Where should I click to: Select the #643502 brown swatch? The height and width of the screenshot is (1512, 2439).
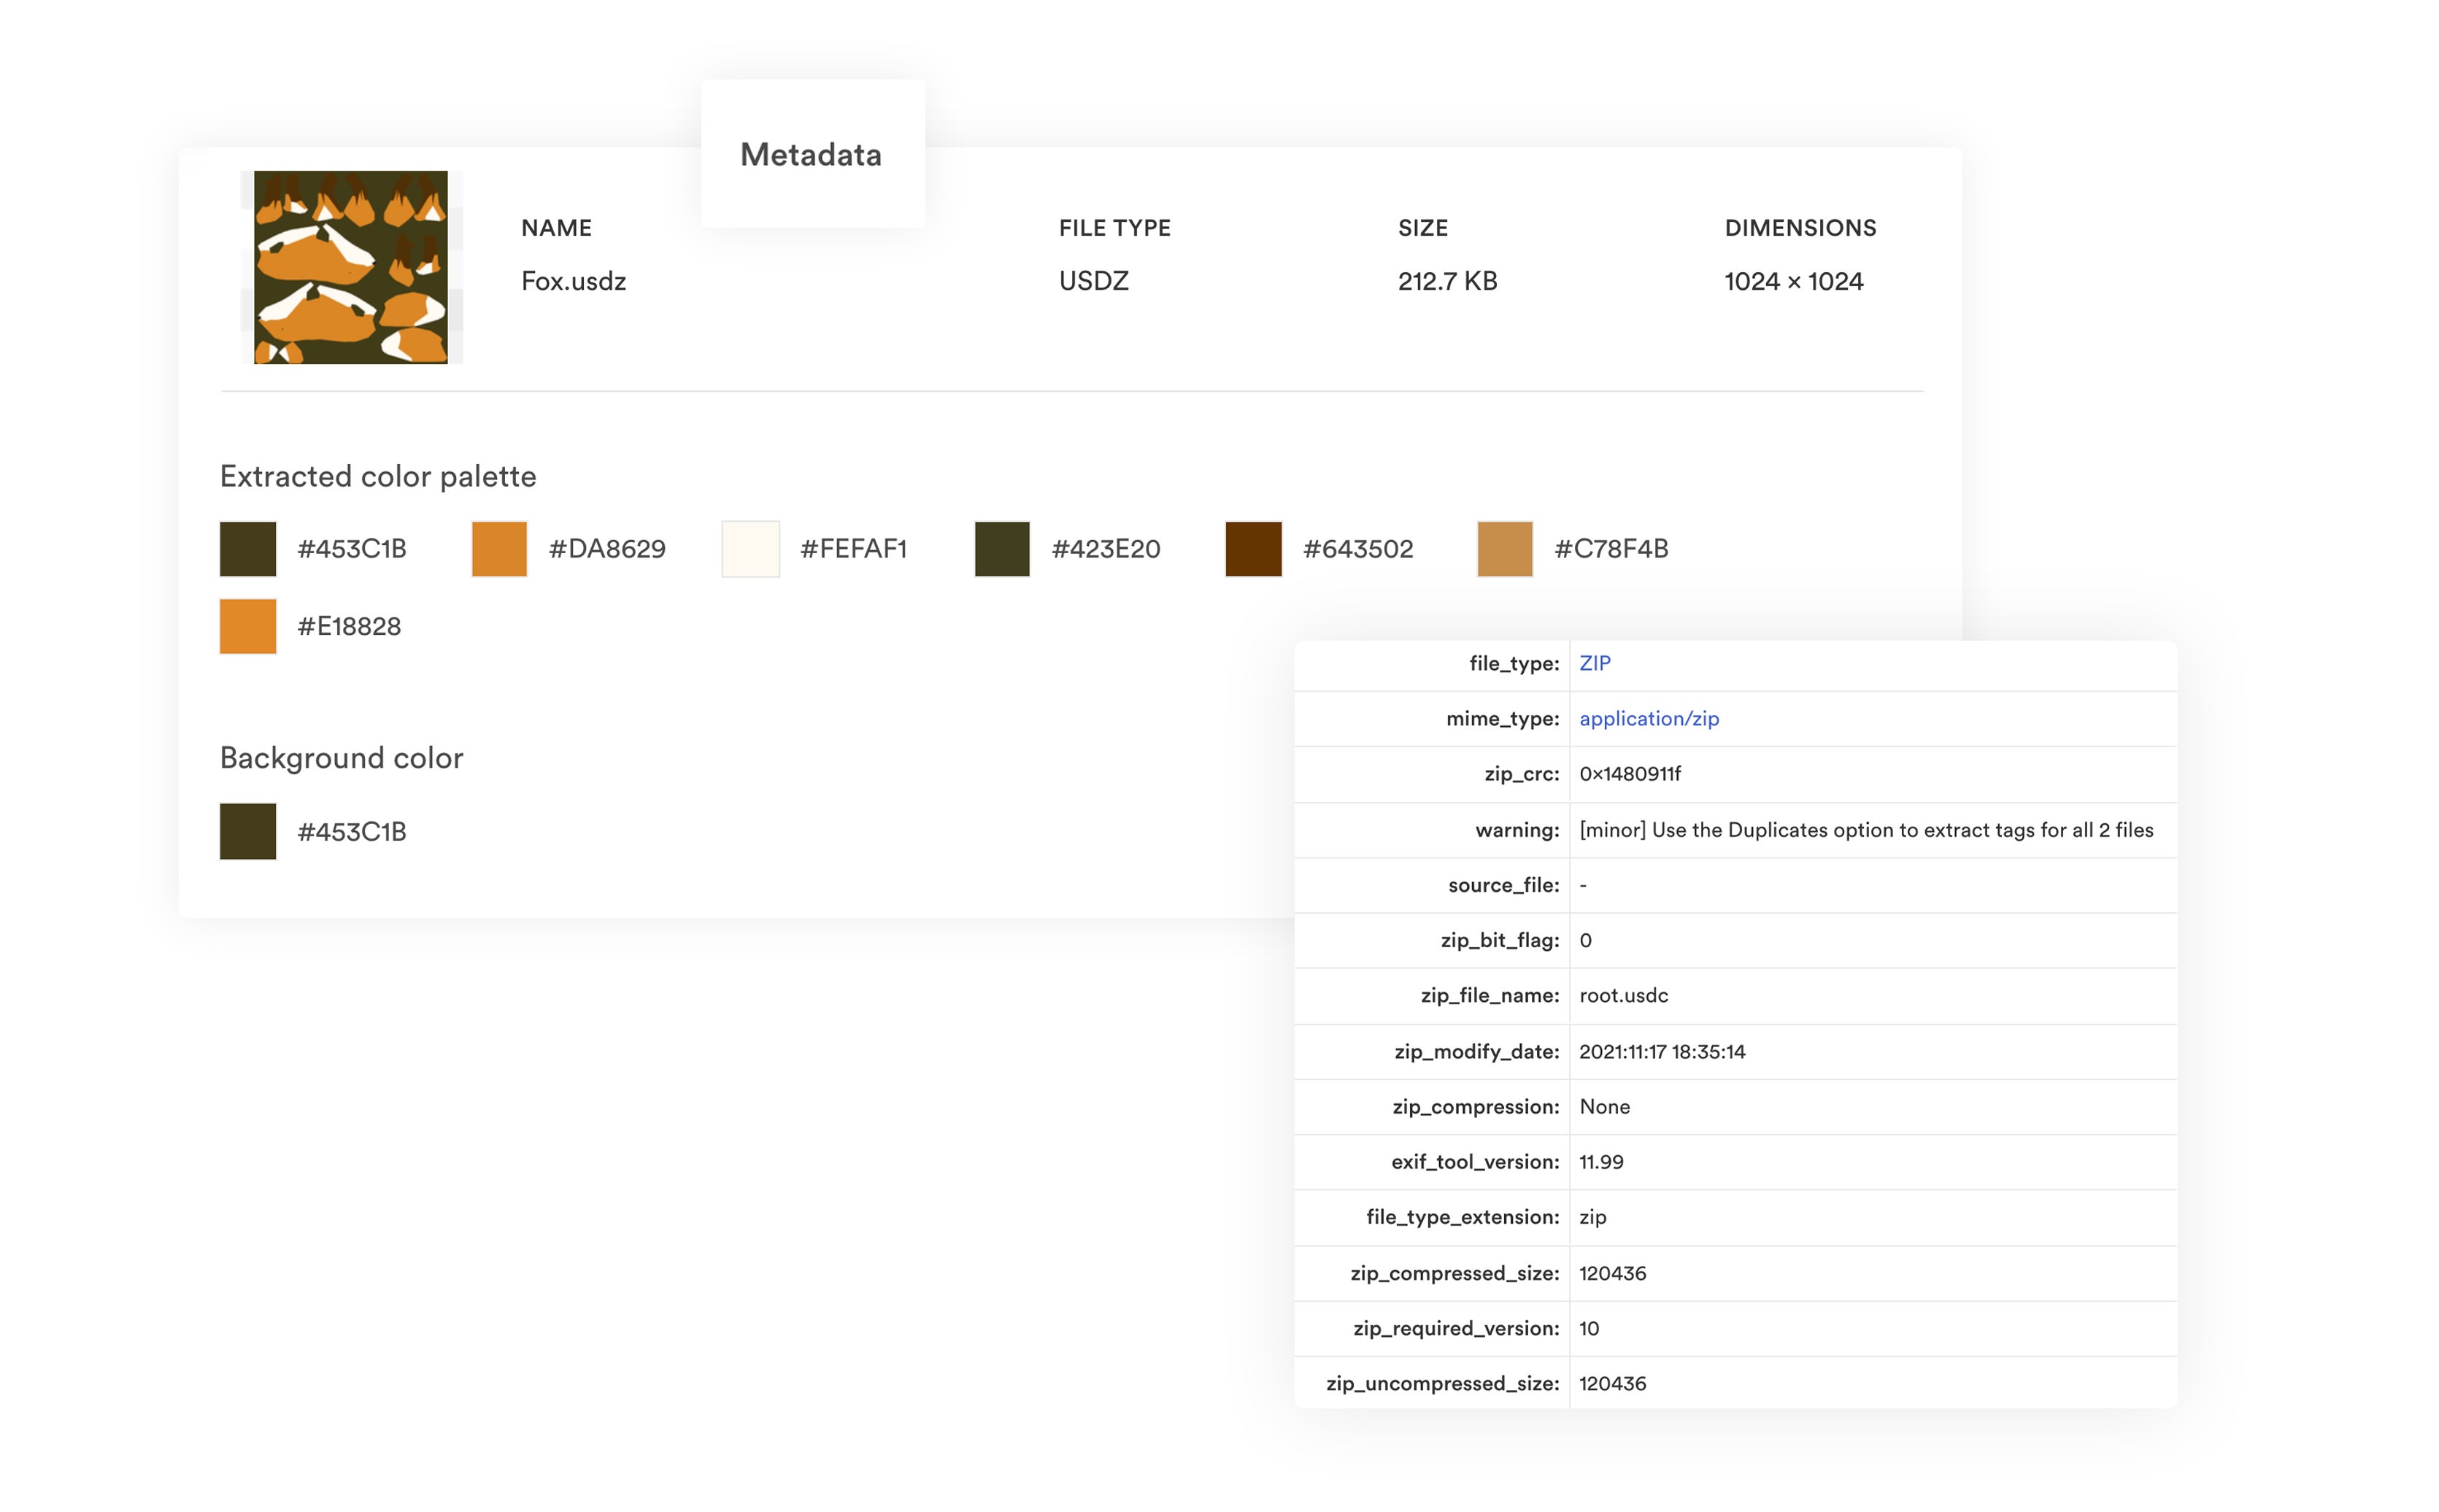point(1253,549)
